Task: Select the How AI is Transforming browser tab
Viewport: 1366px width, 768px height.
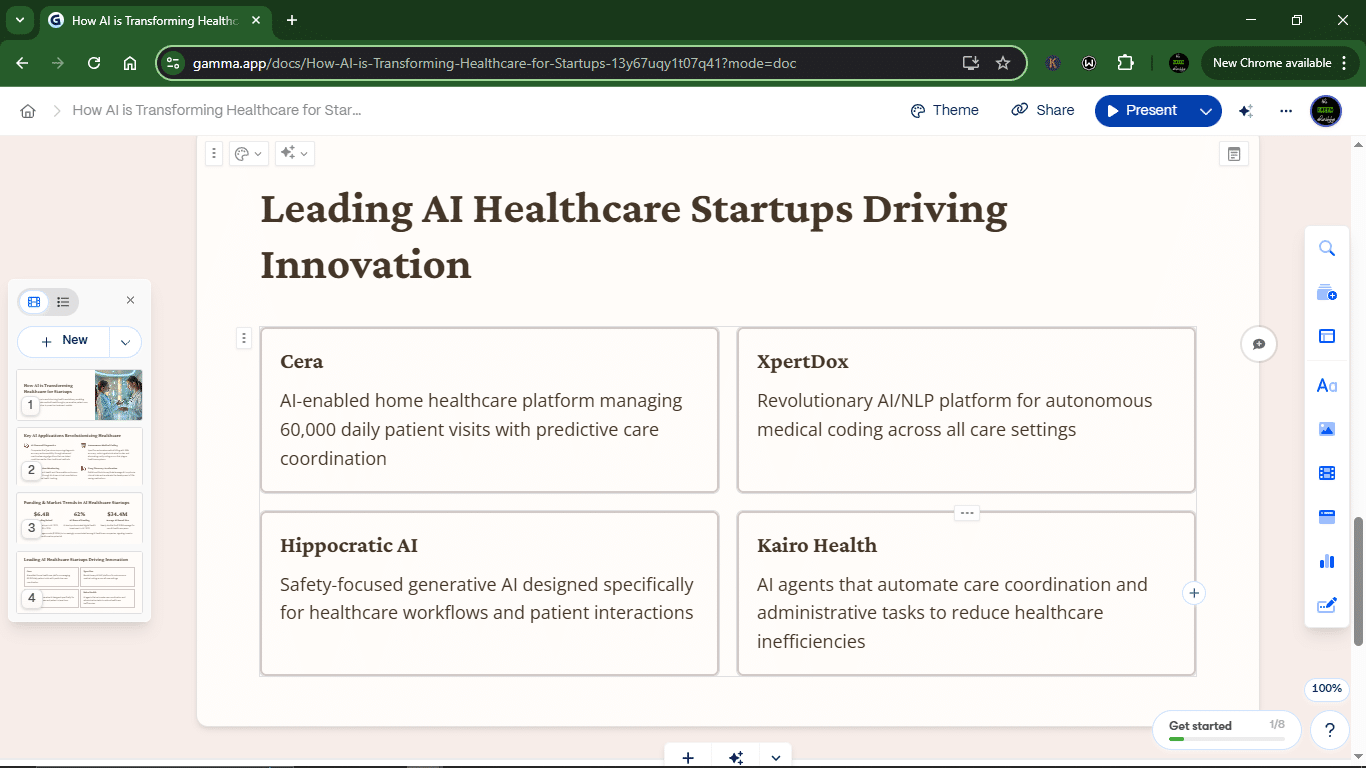Action: [155, 20]
